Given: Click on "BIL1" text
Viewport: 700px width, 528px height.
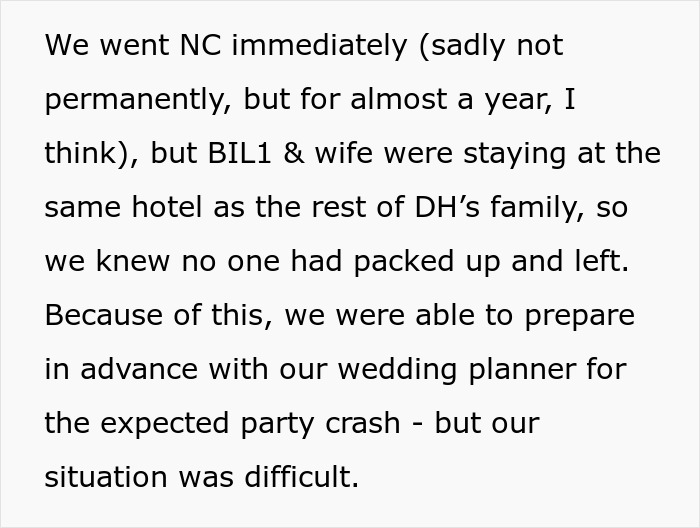Looking at the screenshot, I should tap(240, 153).
